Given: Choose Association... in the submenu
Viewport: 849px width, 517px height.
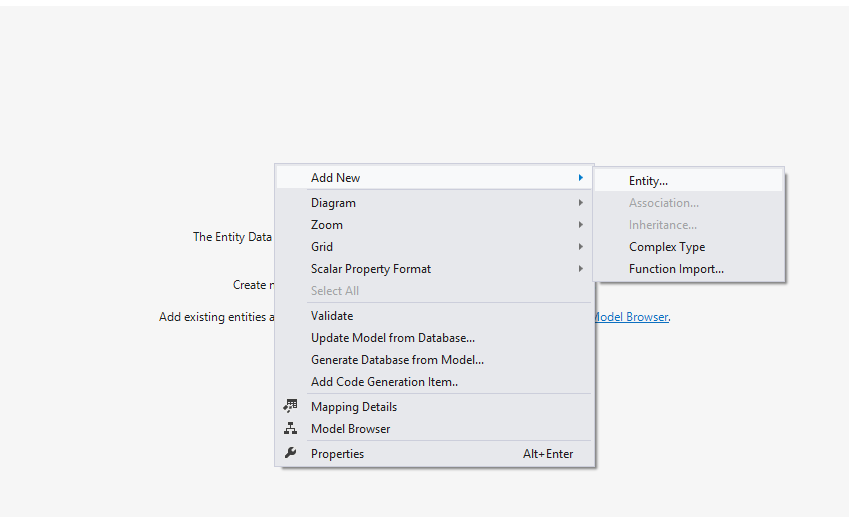Looking at the screenshot, I should pyautogui.click(x=688, y=203).
